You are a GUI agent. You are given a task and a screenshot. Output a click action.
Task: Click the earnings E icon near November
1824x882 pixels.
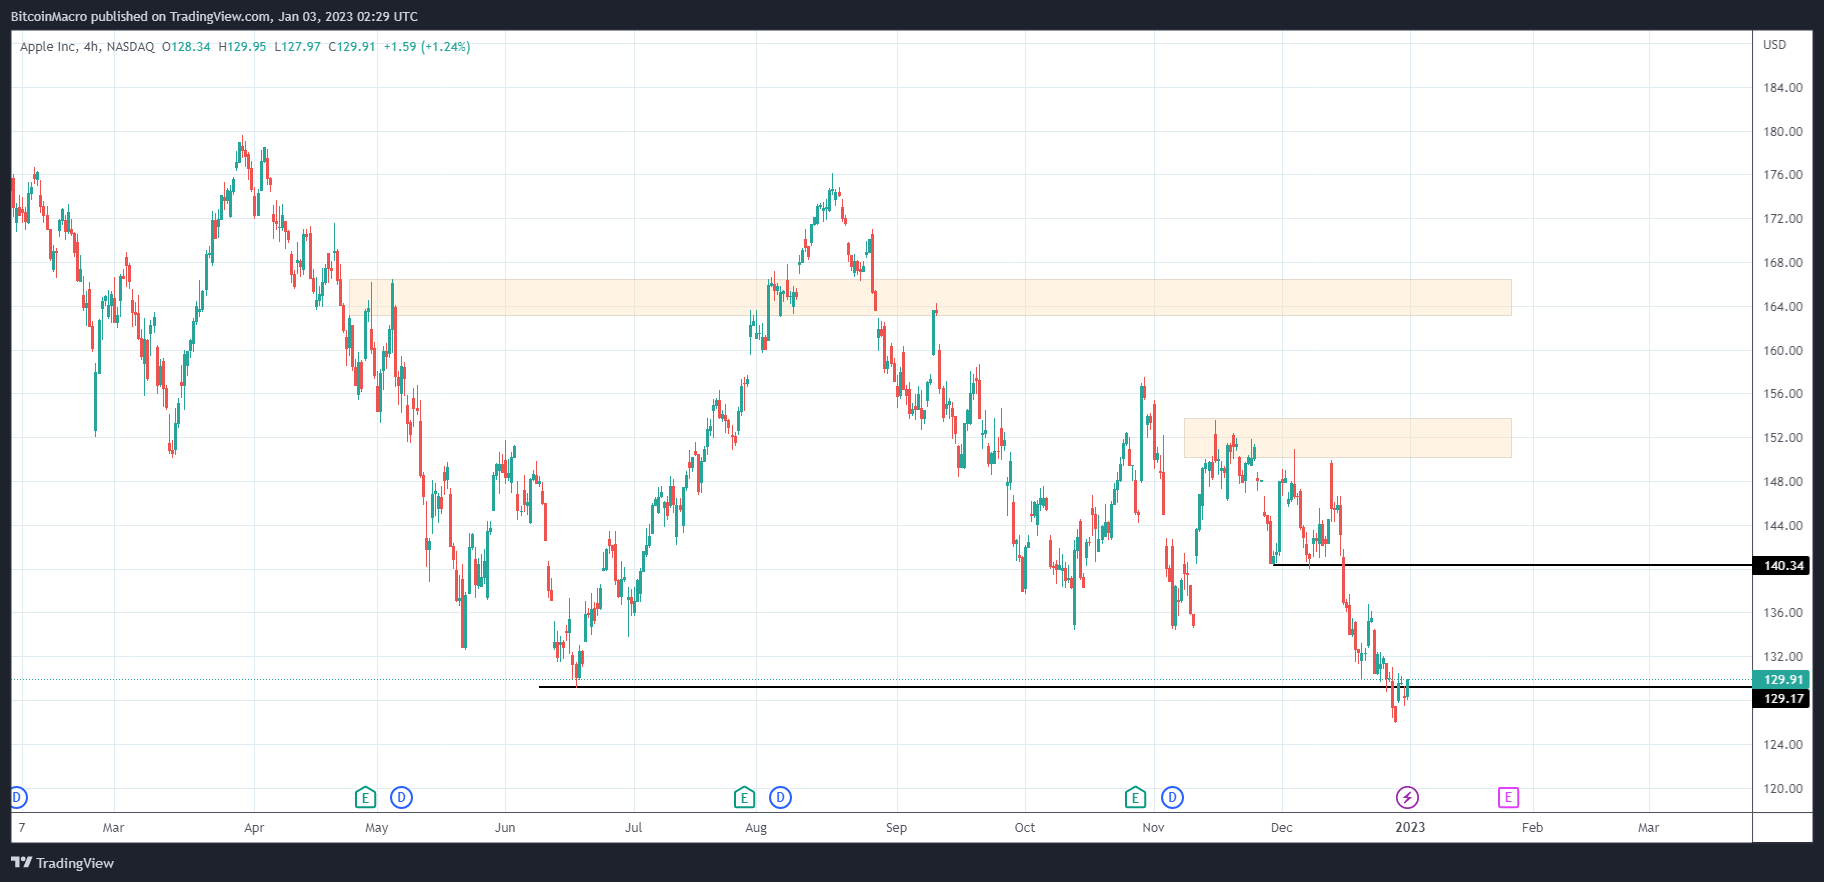tap(1134, 797)
